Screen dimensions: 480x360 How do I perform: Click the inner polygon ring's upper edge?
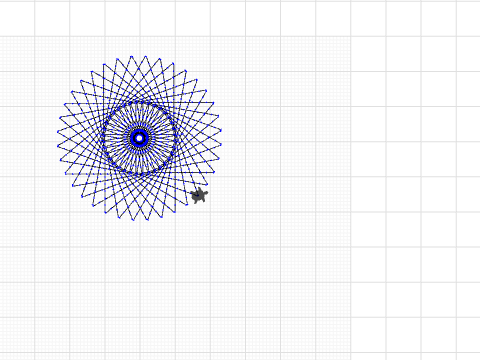[x=140, y=103]
